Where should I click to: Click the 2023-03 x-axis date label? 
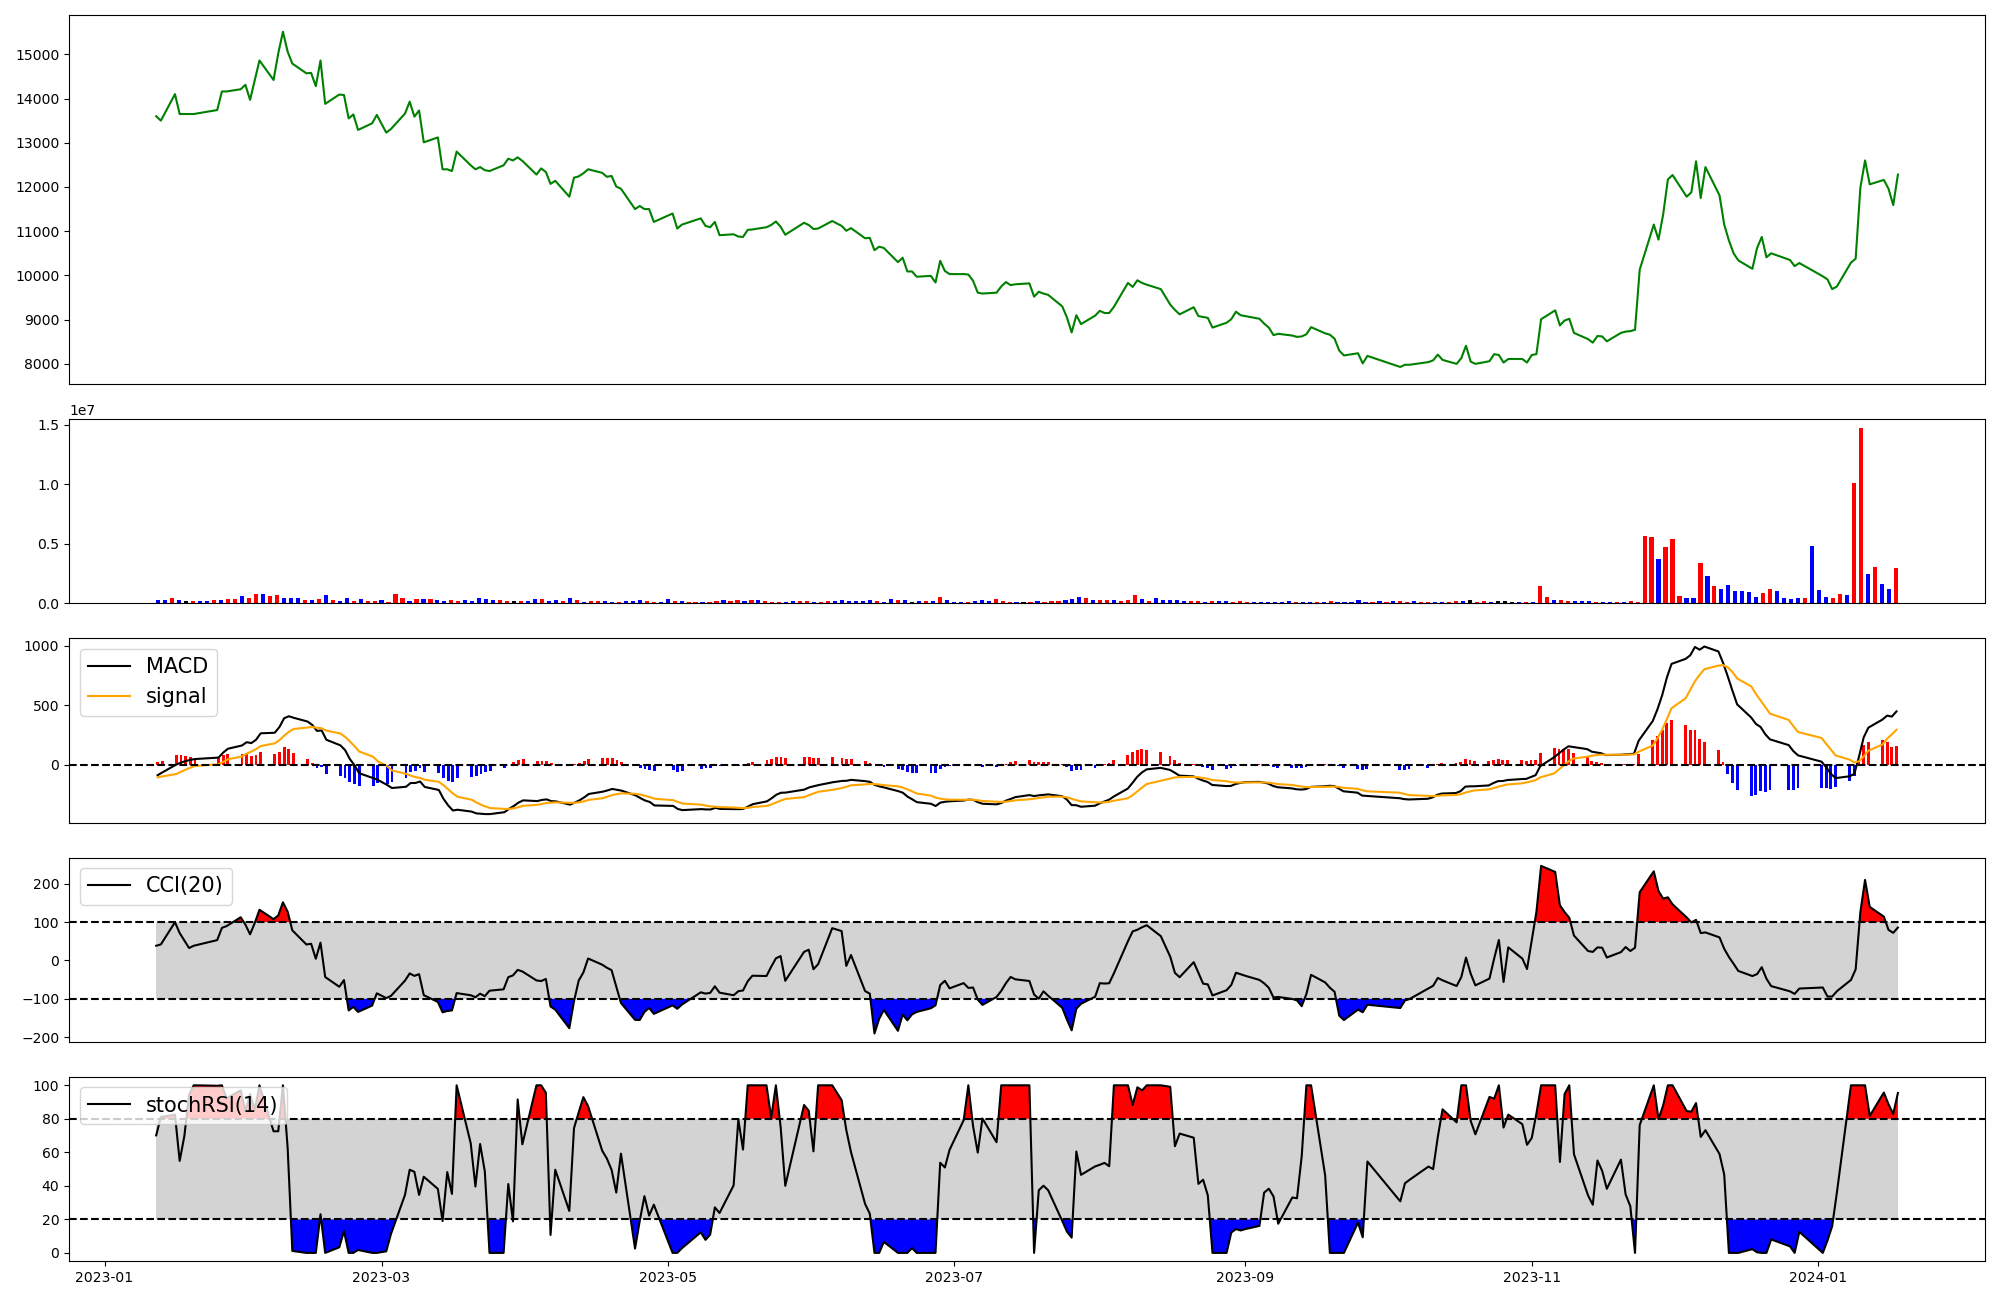point(381,1277)
